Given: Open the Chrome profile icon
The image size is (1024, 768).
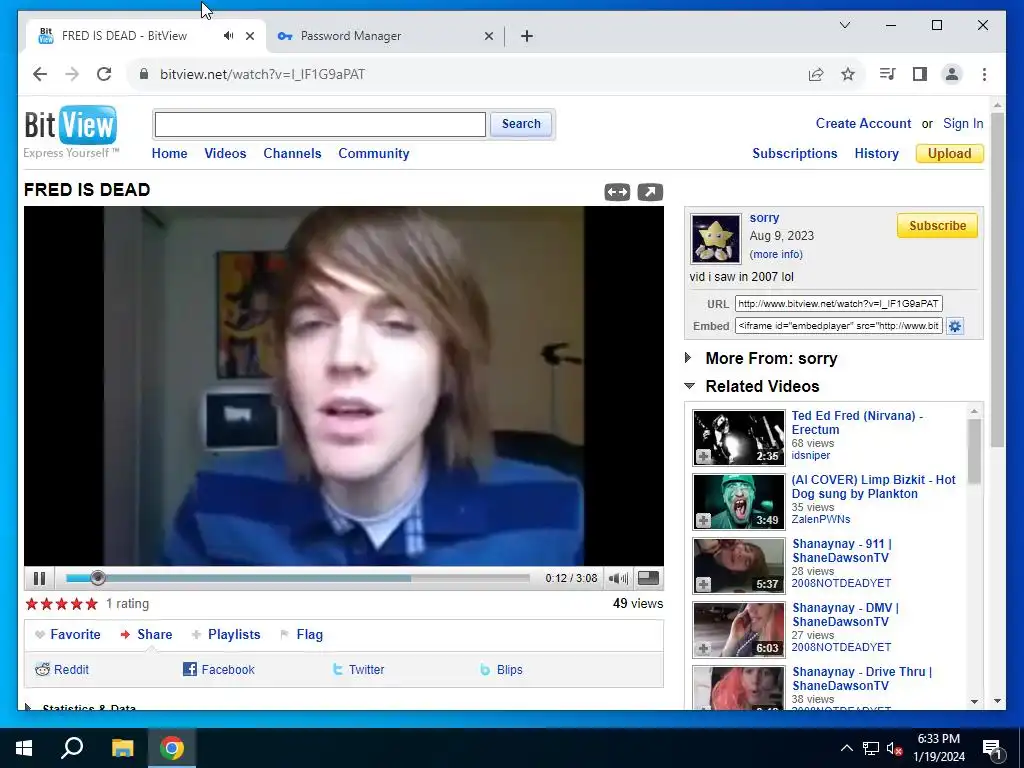Looking at the screenshot, I should click(952, 74).
